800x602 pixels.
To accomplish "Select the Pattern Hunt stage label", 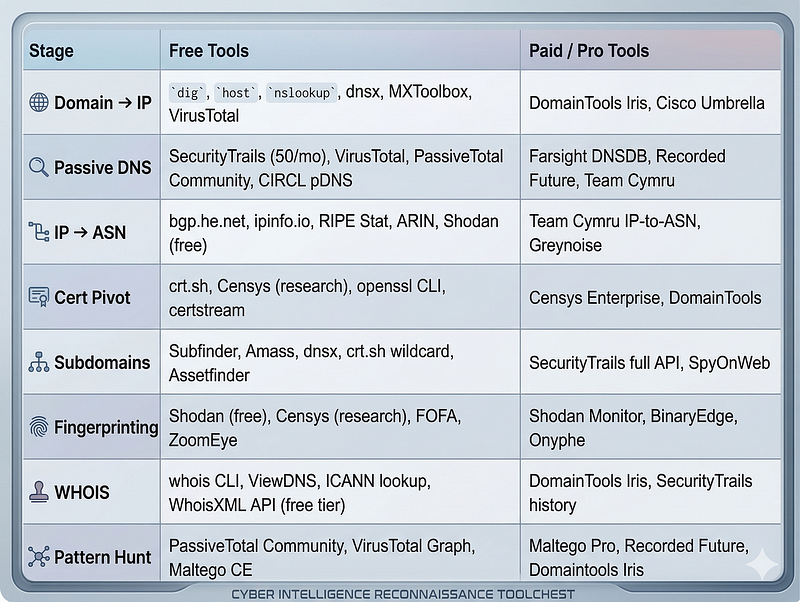I will click(103, 557).
